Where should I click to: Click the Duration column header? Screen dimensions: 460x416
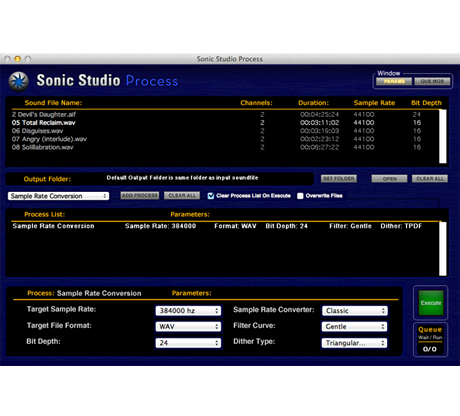(313, 103)
